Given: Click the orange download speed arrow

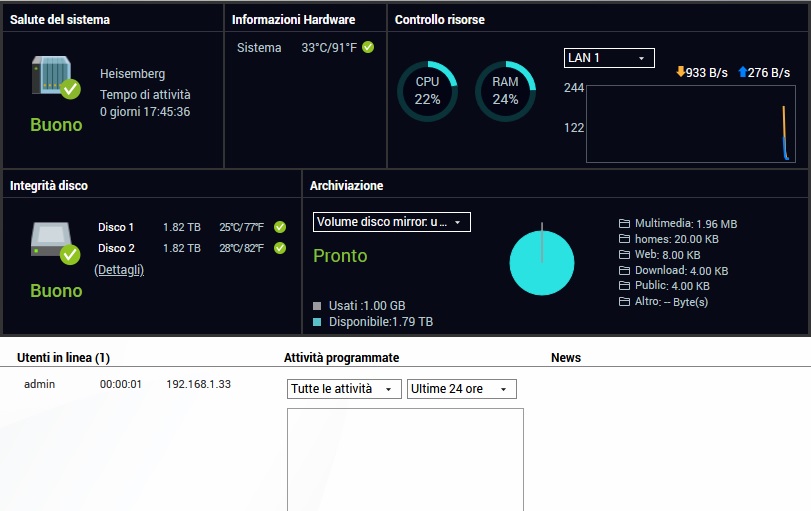Looking at the screenshot, I should [681, 72].
